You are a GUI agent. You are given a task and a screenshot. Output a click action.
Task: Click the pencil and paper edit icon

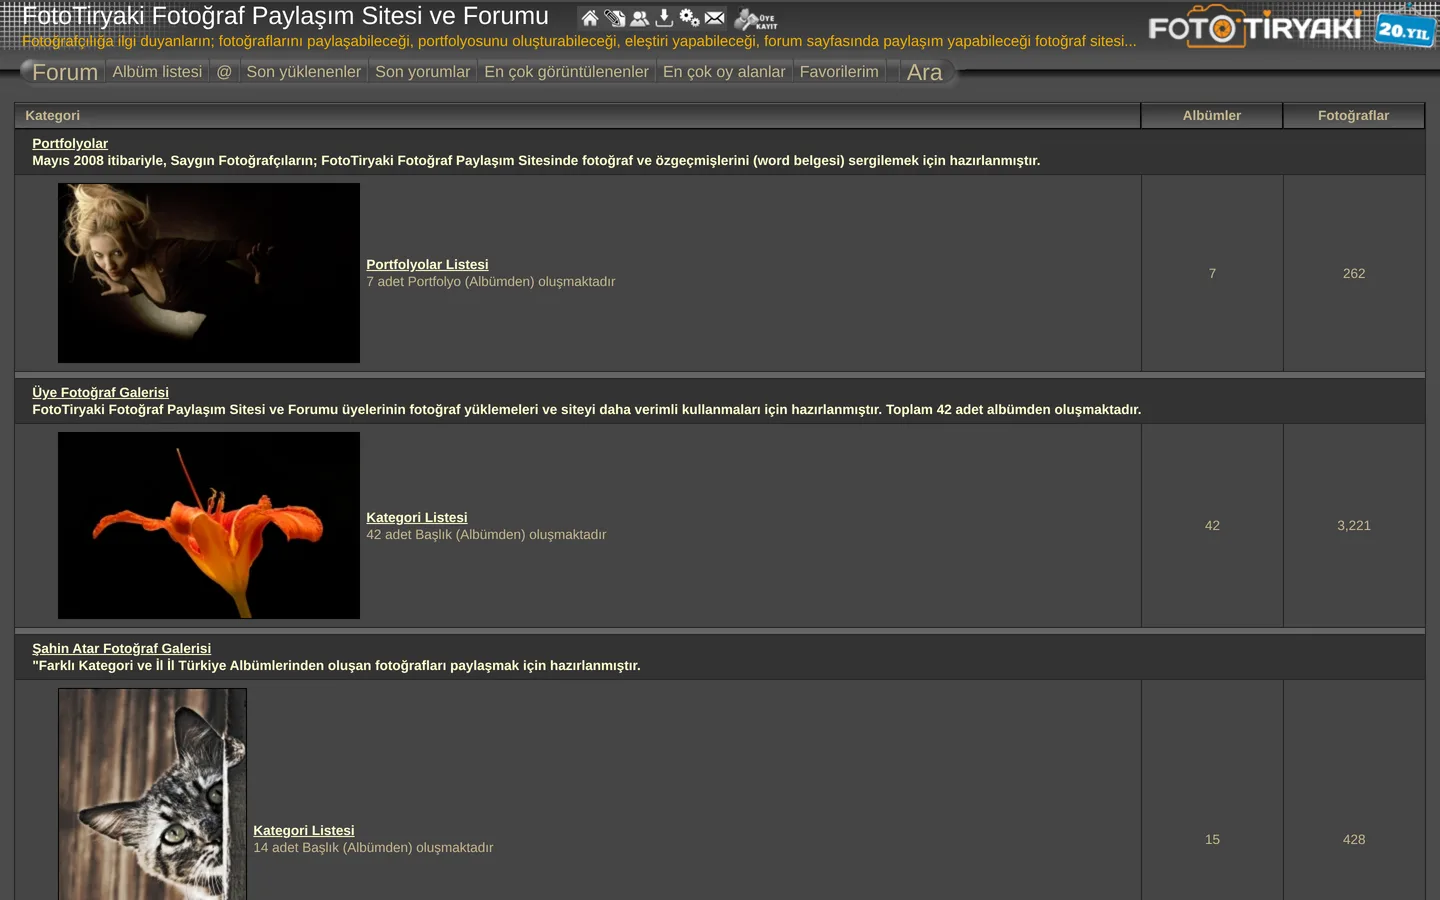(615, 18)
